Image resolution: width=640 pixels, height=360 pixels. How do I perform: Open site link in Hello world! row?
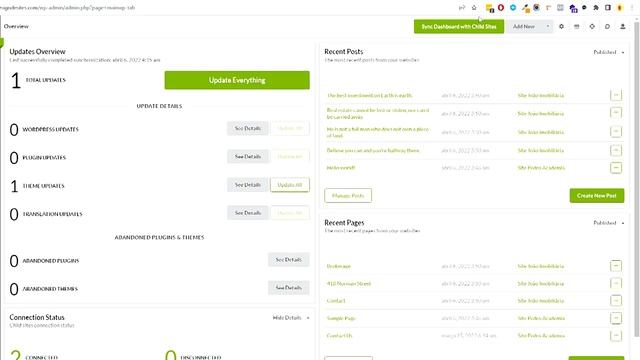541,168
